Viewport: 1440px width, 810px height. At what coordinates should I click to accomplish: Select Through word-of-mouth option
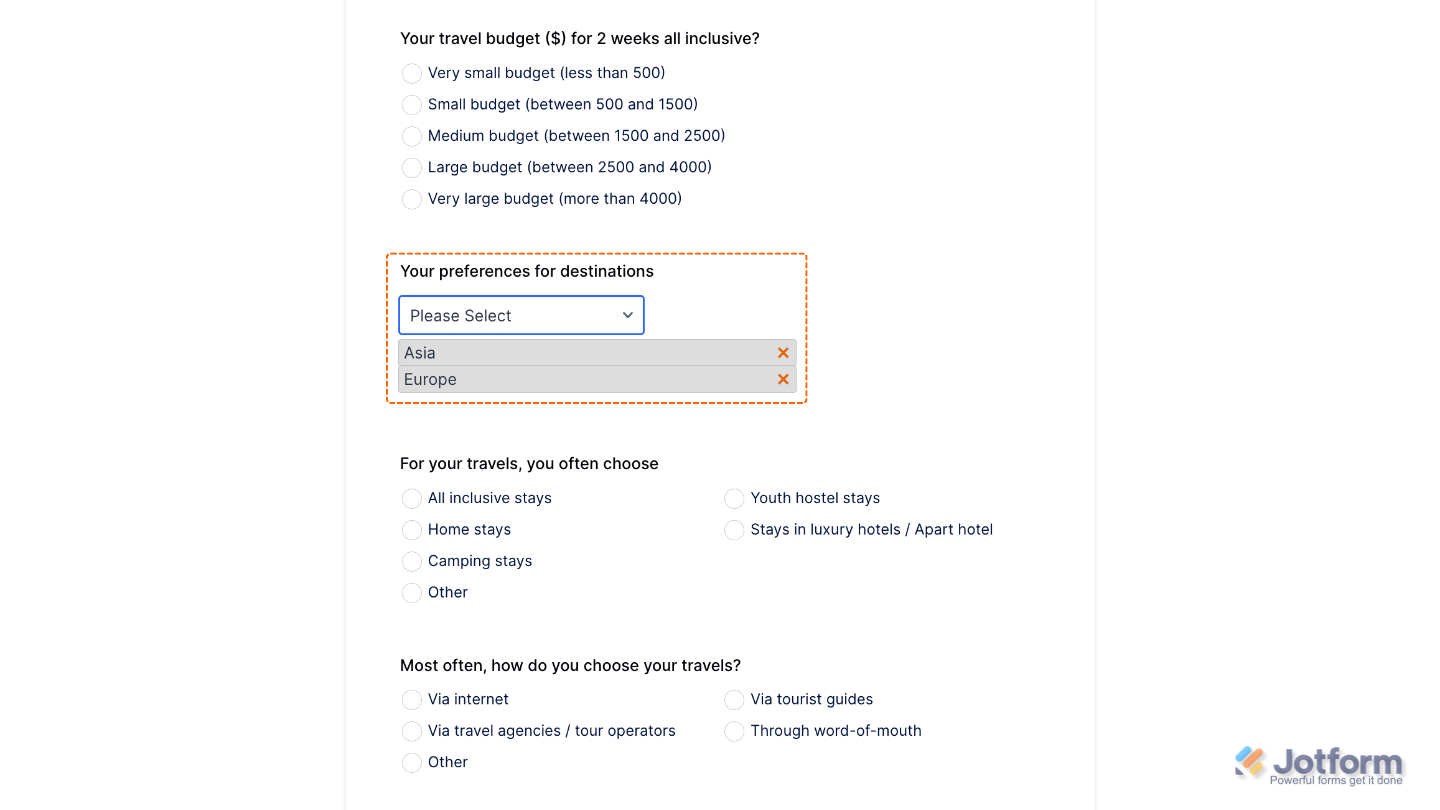pos(733,731)
